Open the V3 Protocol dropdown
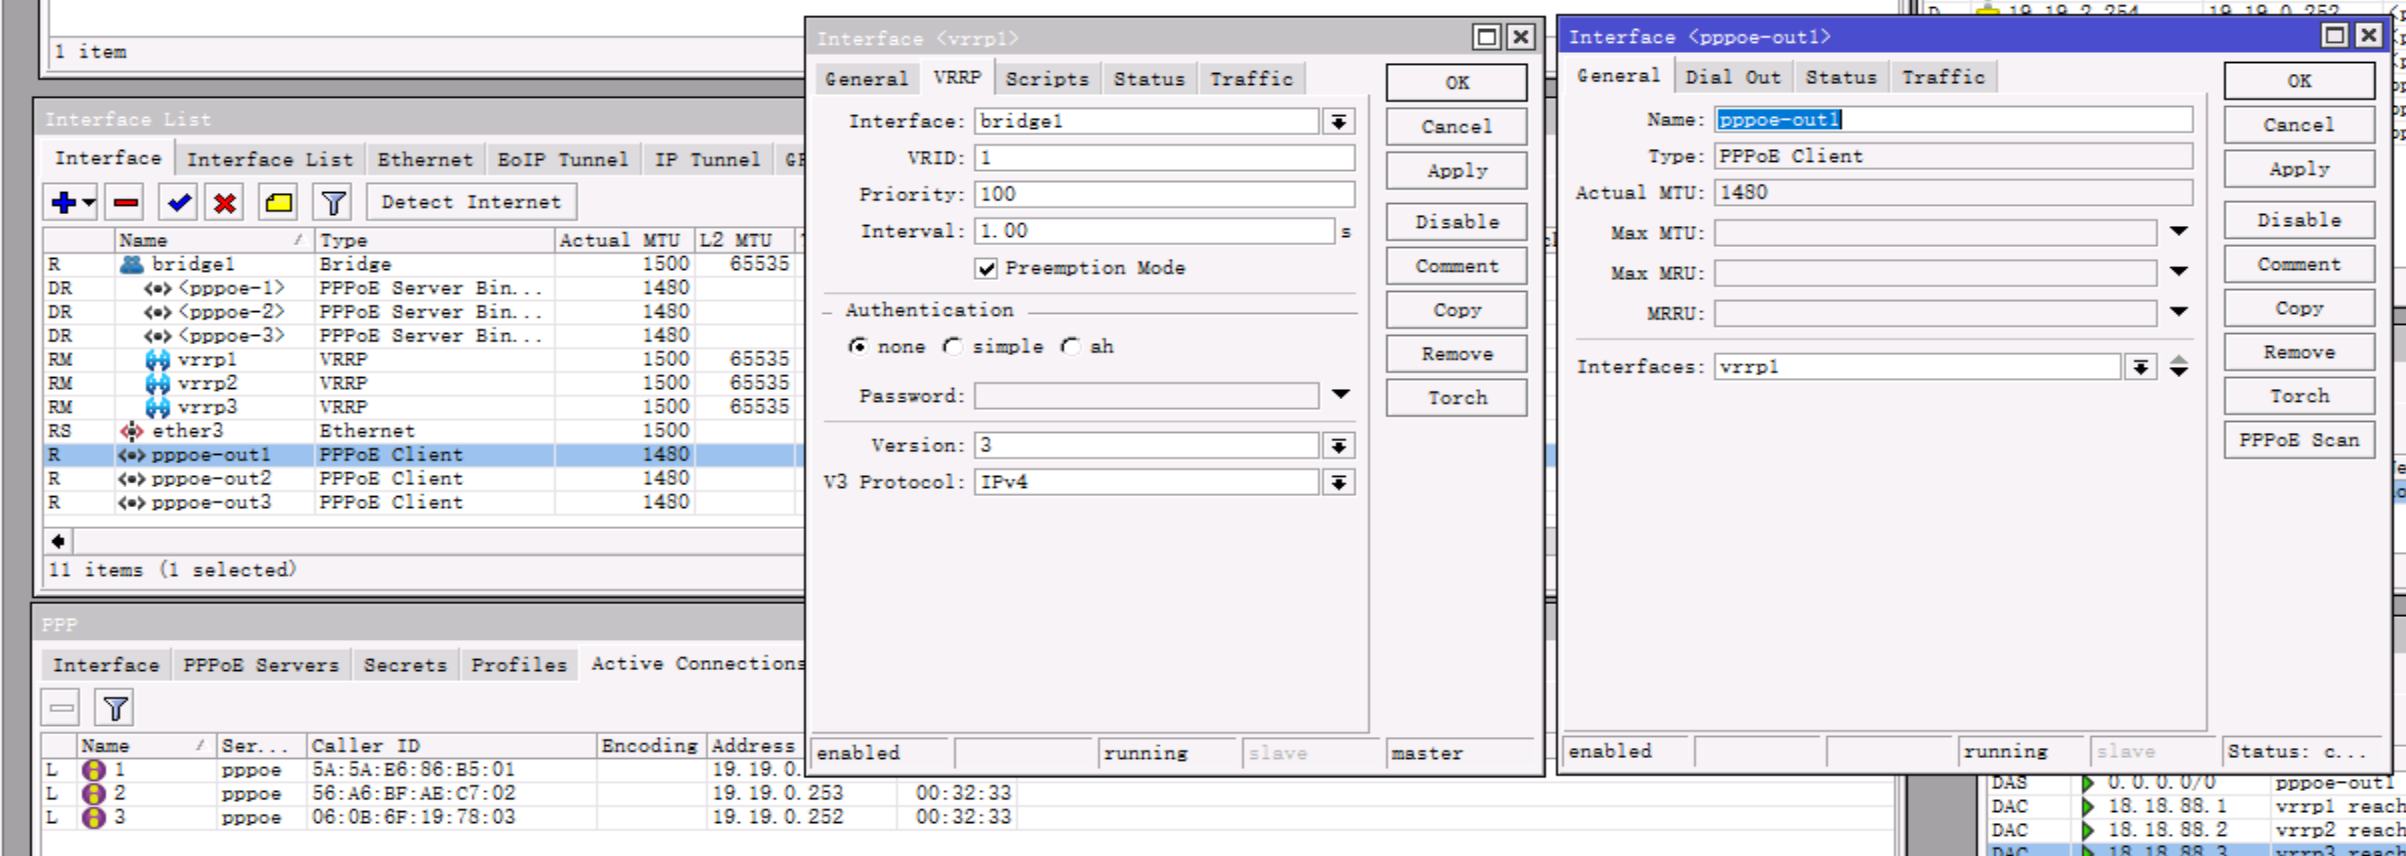Screen dimensions: 2406x856 1338,483
